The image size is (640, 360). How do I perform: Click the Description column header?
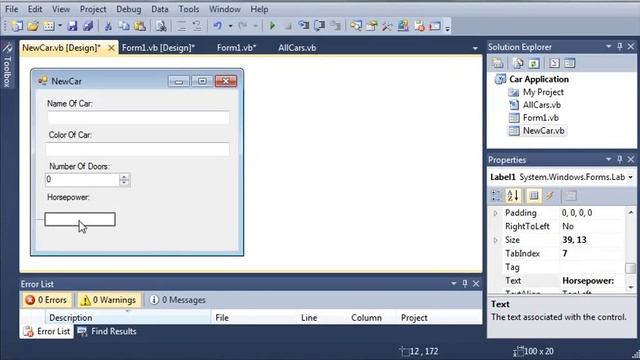(x=128, y=318)
